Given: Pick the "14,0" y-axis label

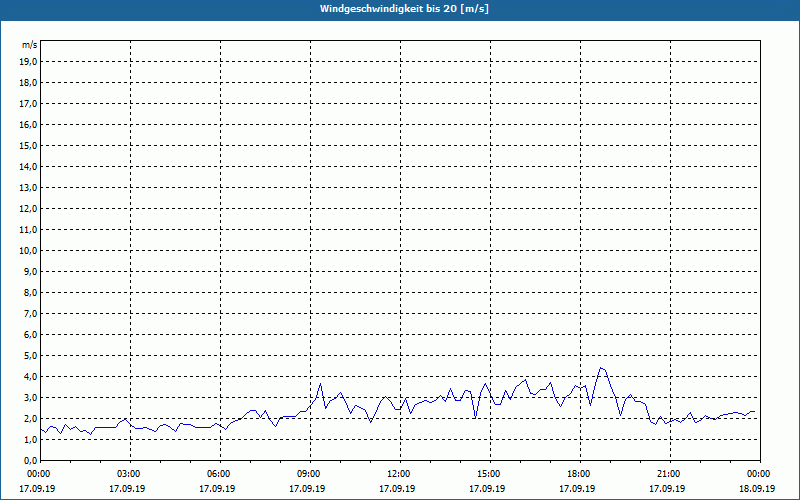Looking at the screenshot, I should click(29, 166).
